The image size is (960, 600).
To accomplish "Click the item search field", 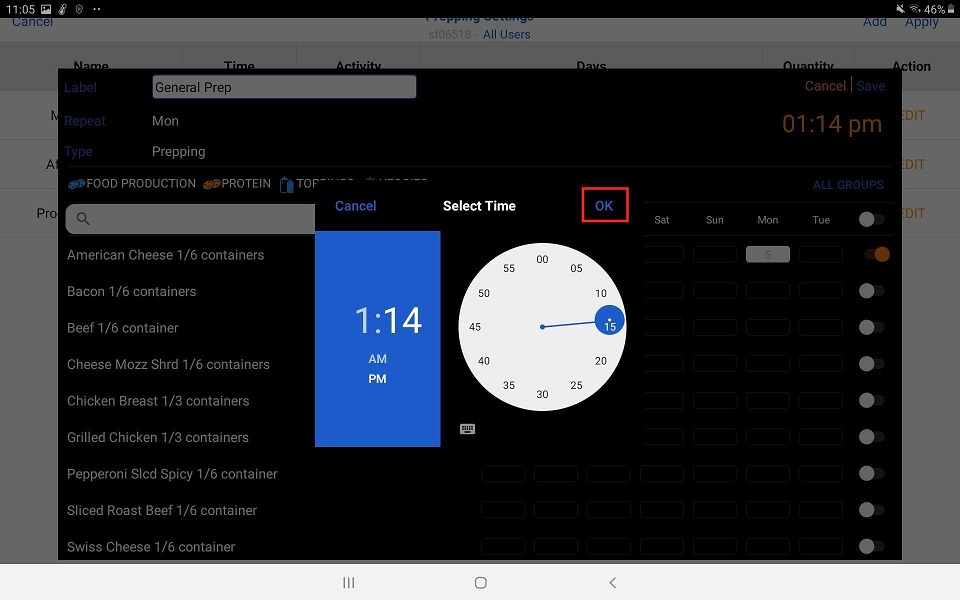I will click(190, 219).
